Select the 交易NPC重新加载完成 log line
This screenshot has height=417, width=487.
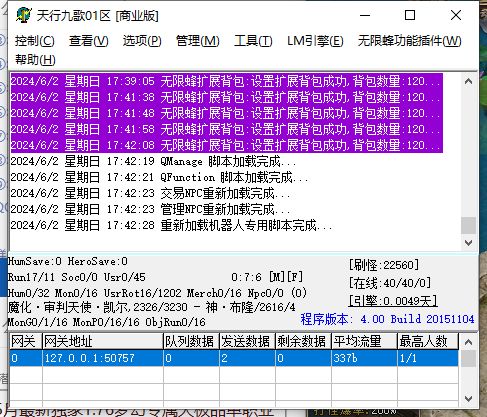point(150,193)
